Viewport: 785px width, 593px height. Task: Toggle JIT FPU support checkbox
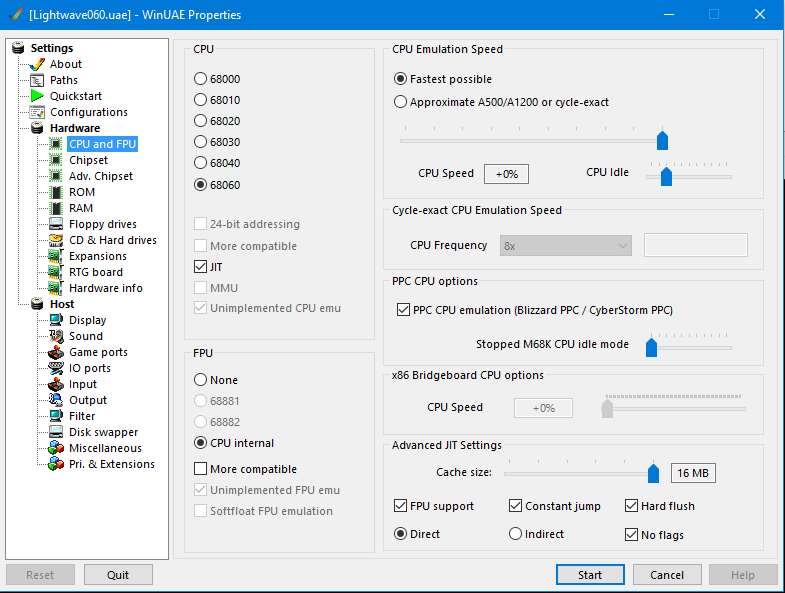(401, 506)
